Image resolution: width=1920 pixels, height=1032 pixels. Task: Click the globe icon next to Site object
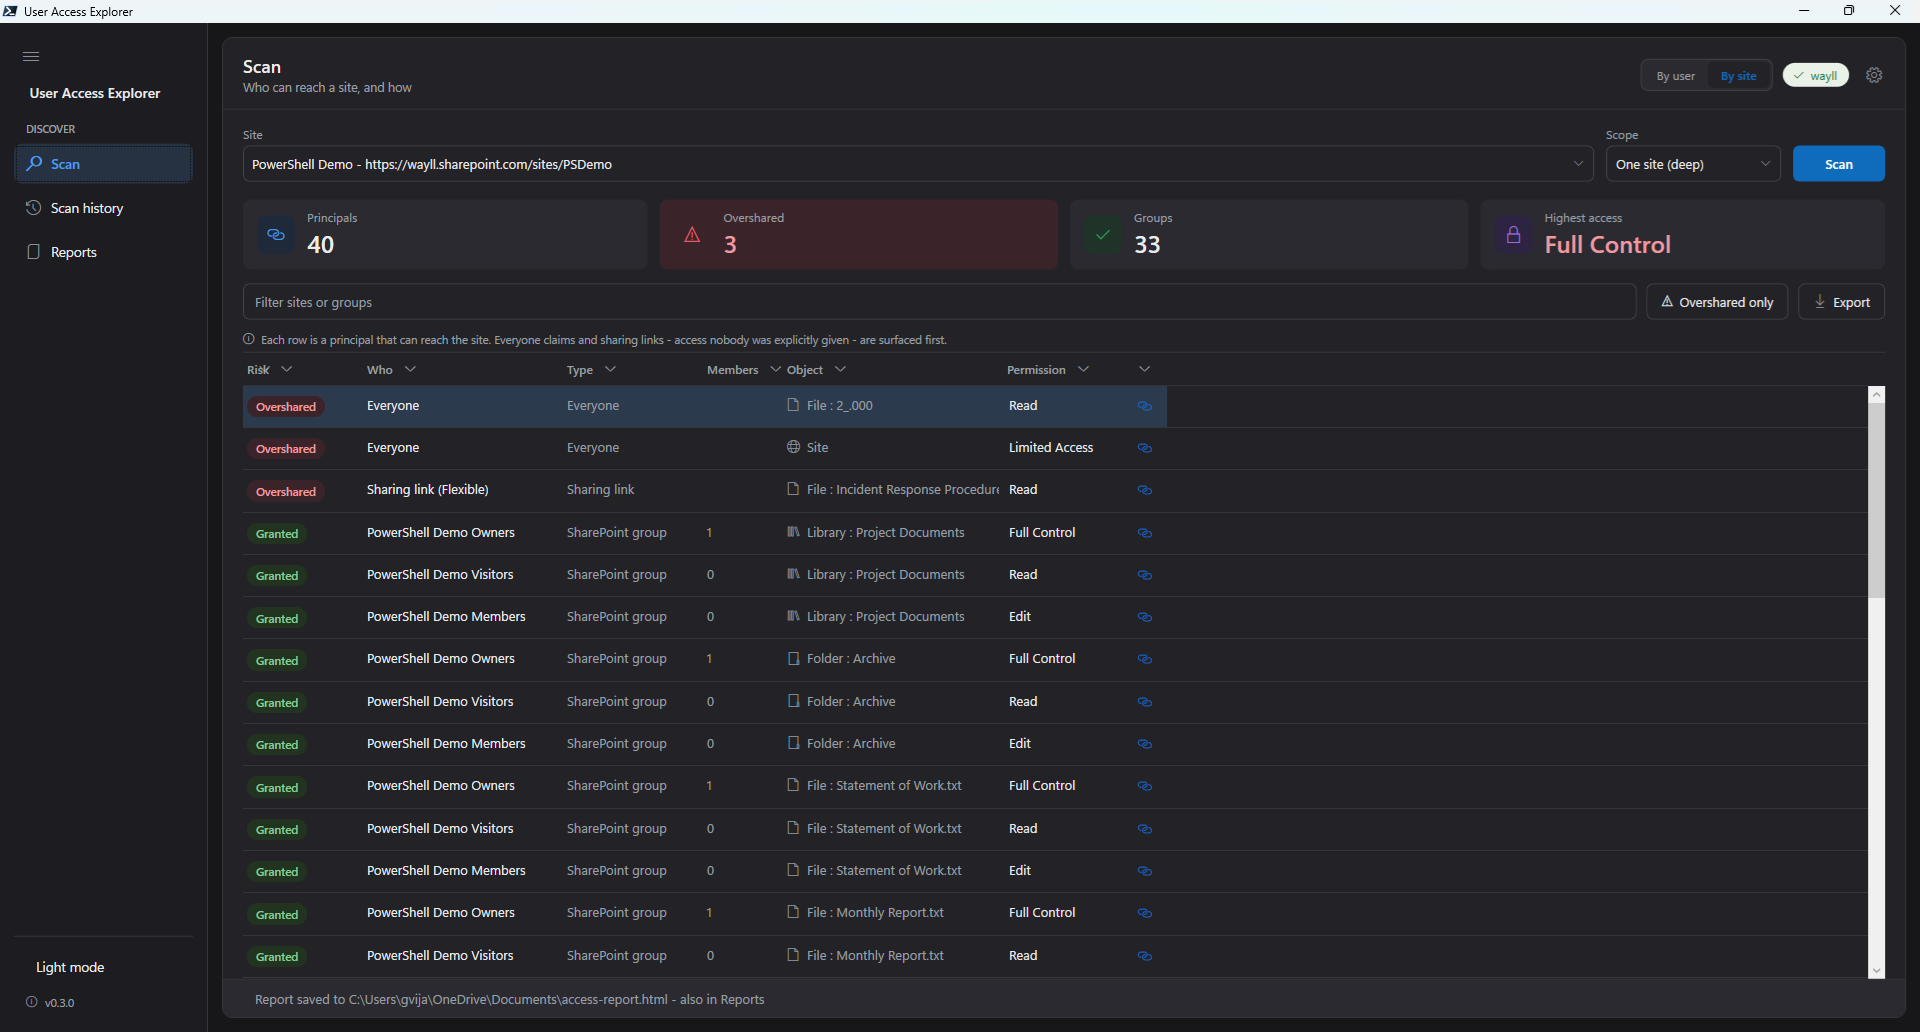click(793, 447)
